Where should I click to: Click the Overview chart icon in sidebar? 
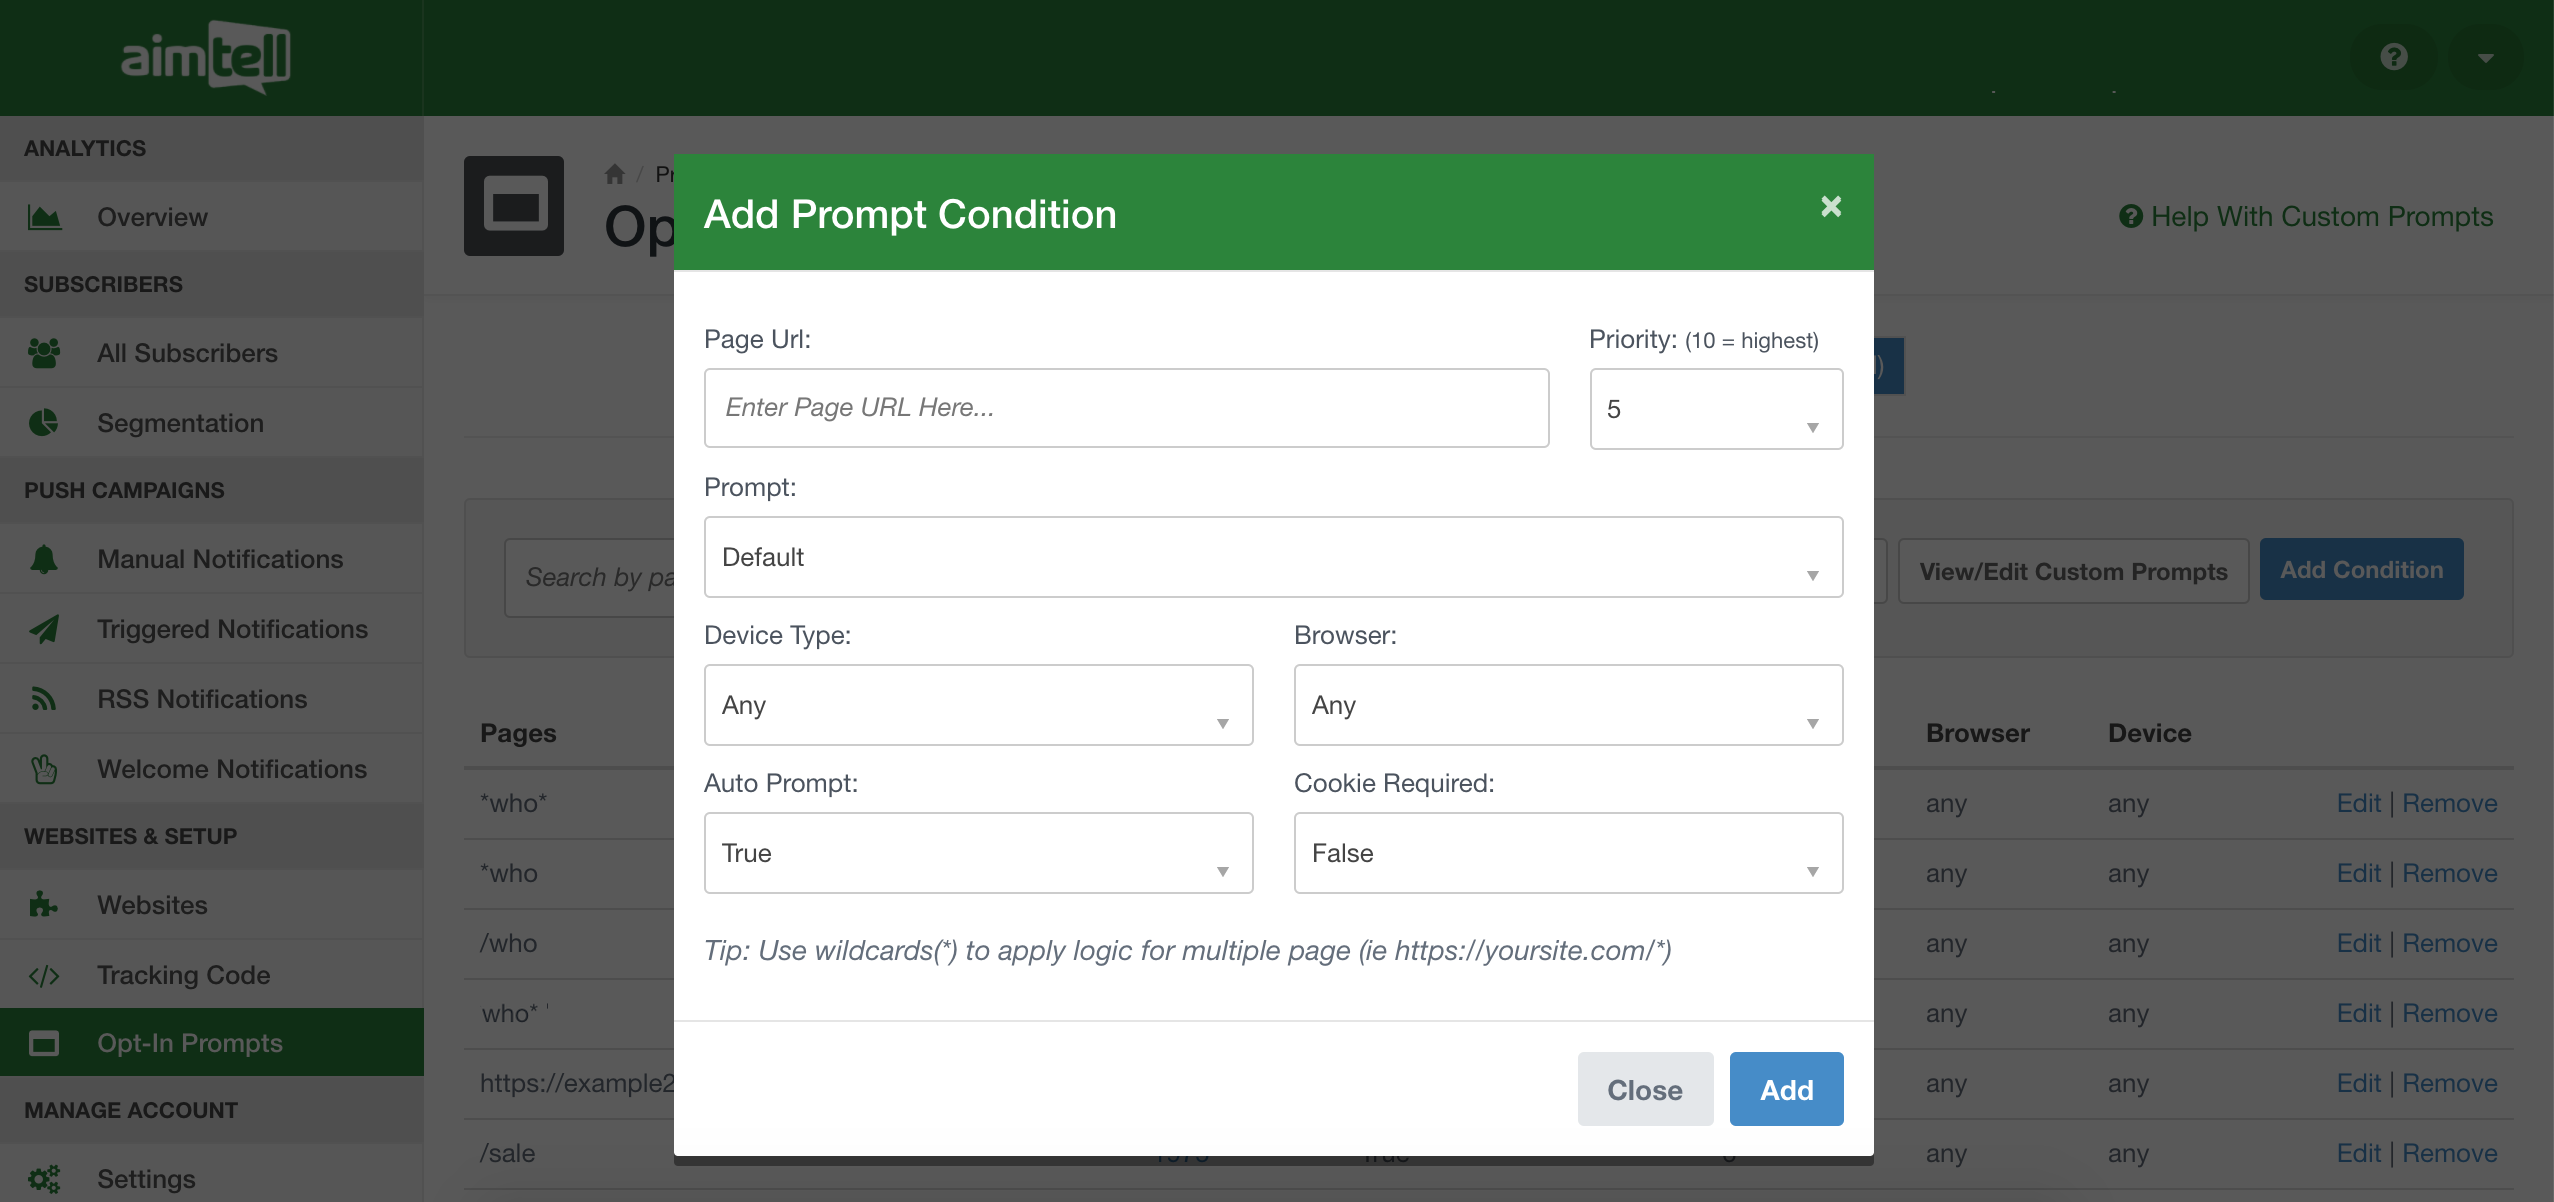pyautogui.click(x=44, y=217)
